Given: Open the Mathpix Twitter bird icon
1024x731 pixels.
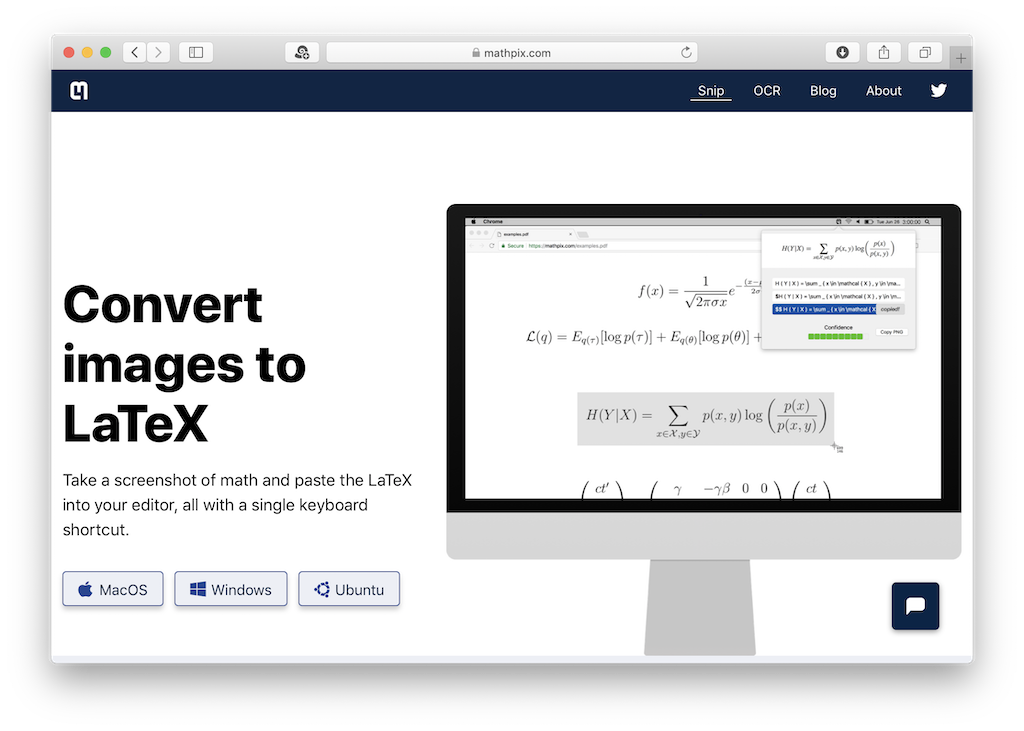Looking at the screenshot, I should (938, 90).
